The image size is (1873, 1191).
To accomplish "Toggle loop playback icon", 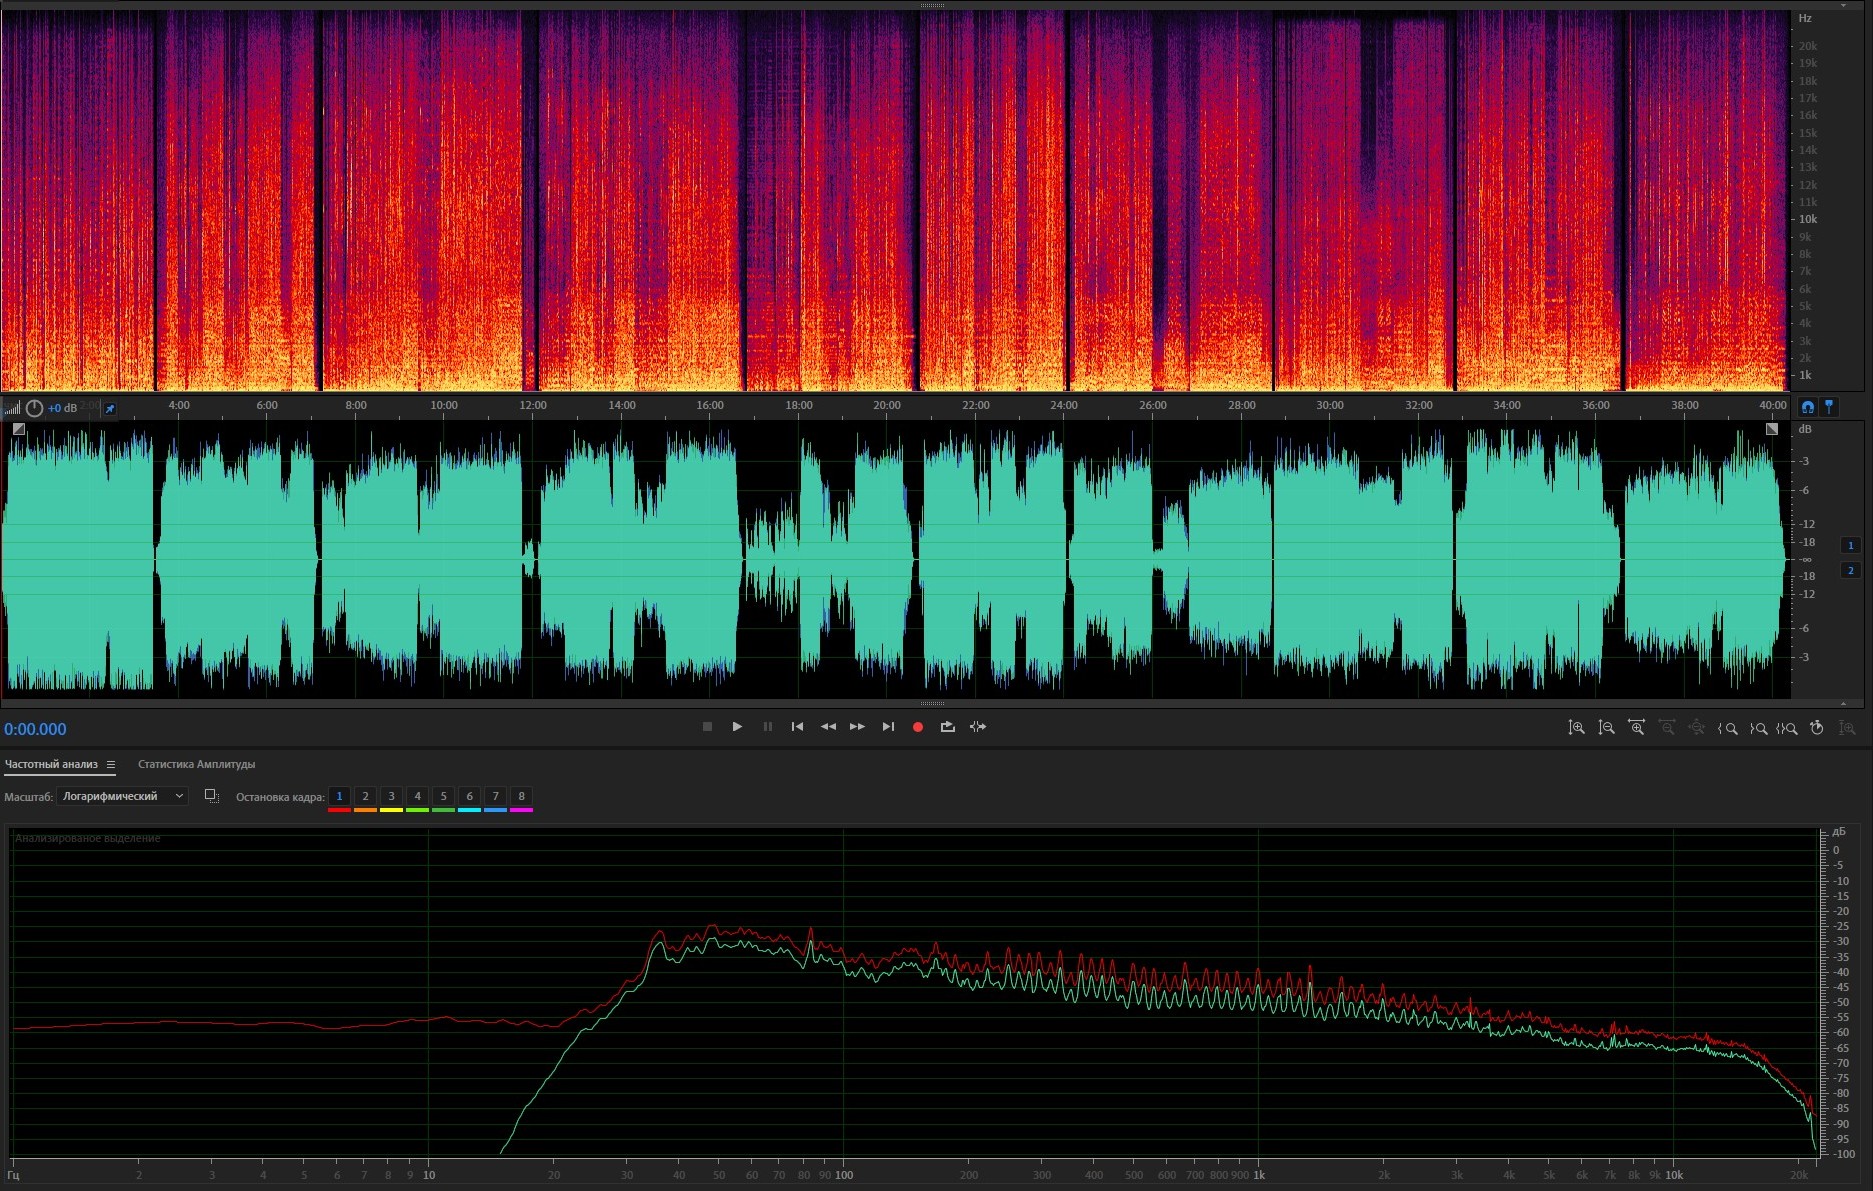I will pos(947,727).
